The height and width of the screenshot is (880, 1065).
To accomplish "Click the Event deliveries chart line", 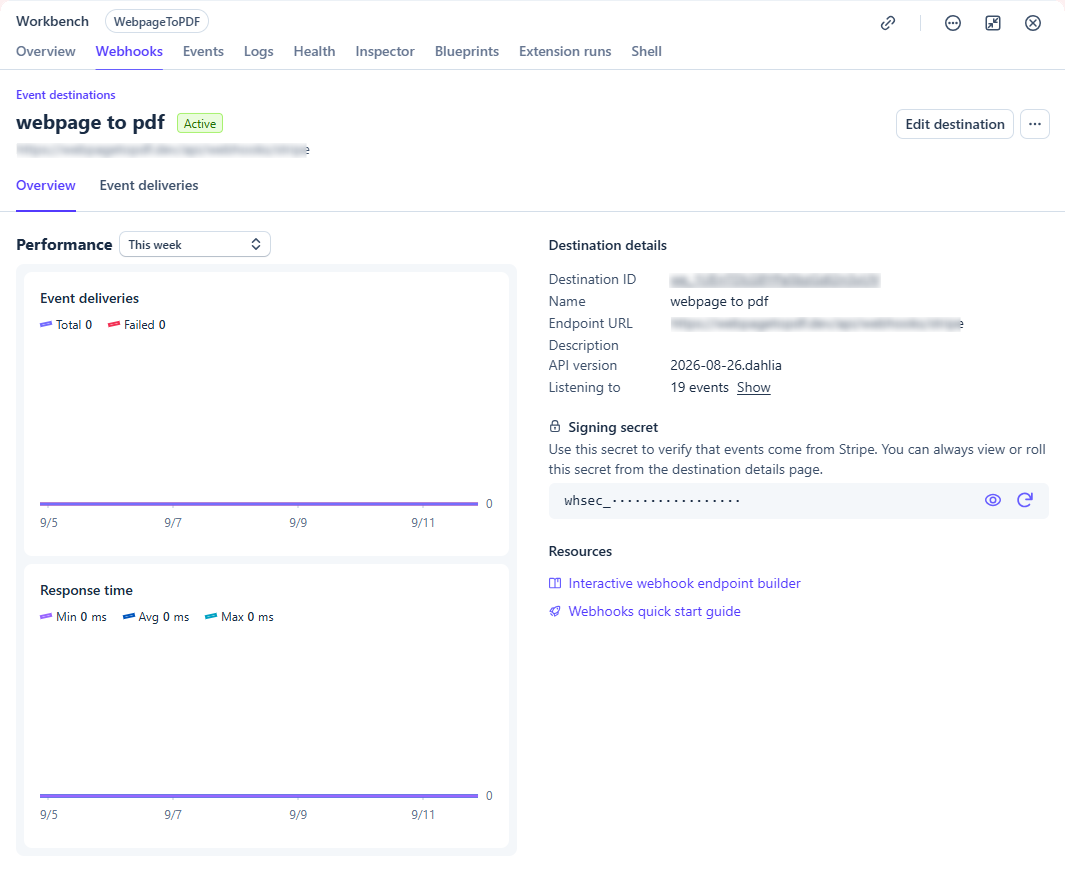I will [259, 504].
